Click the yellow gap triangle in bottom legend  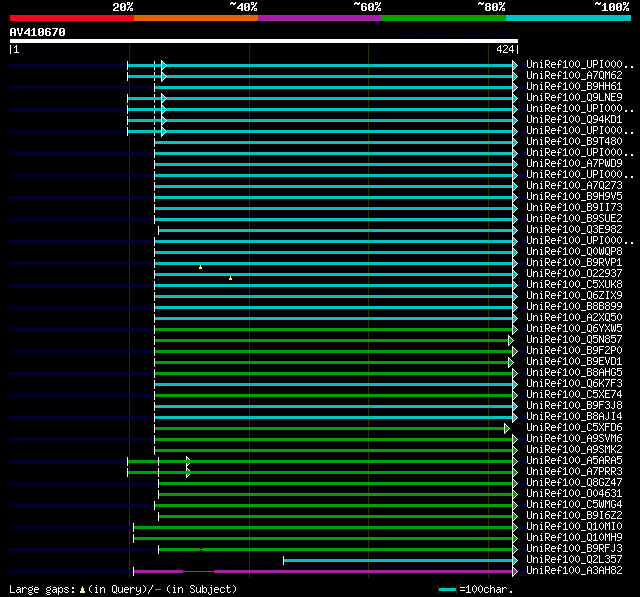tap(82, 589)
